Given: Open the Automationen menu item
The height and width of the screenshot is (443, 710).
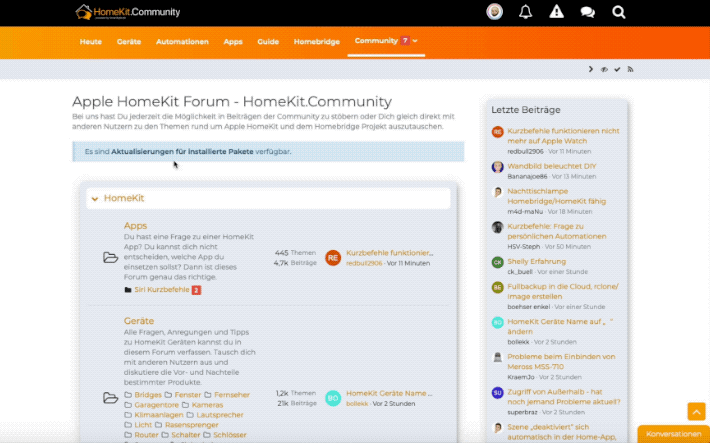Looking at the screenshot, I should 182,41.
